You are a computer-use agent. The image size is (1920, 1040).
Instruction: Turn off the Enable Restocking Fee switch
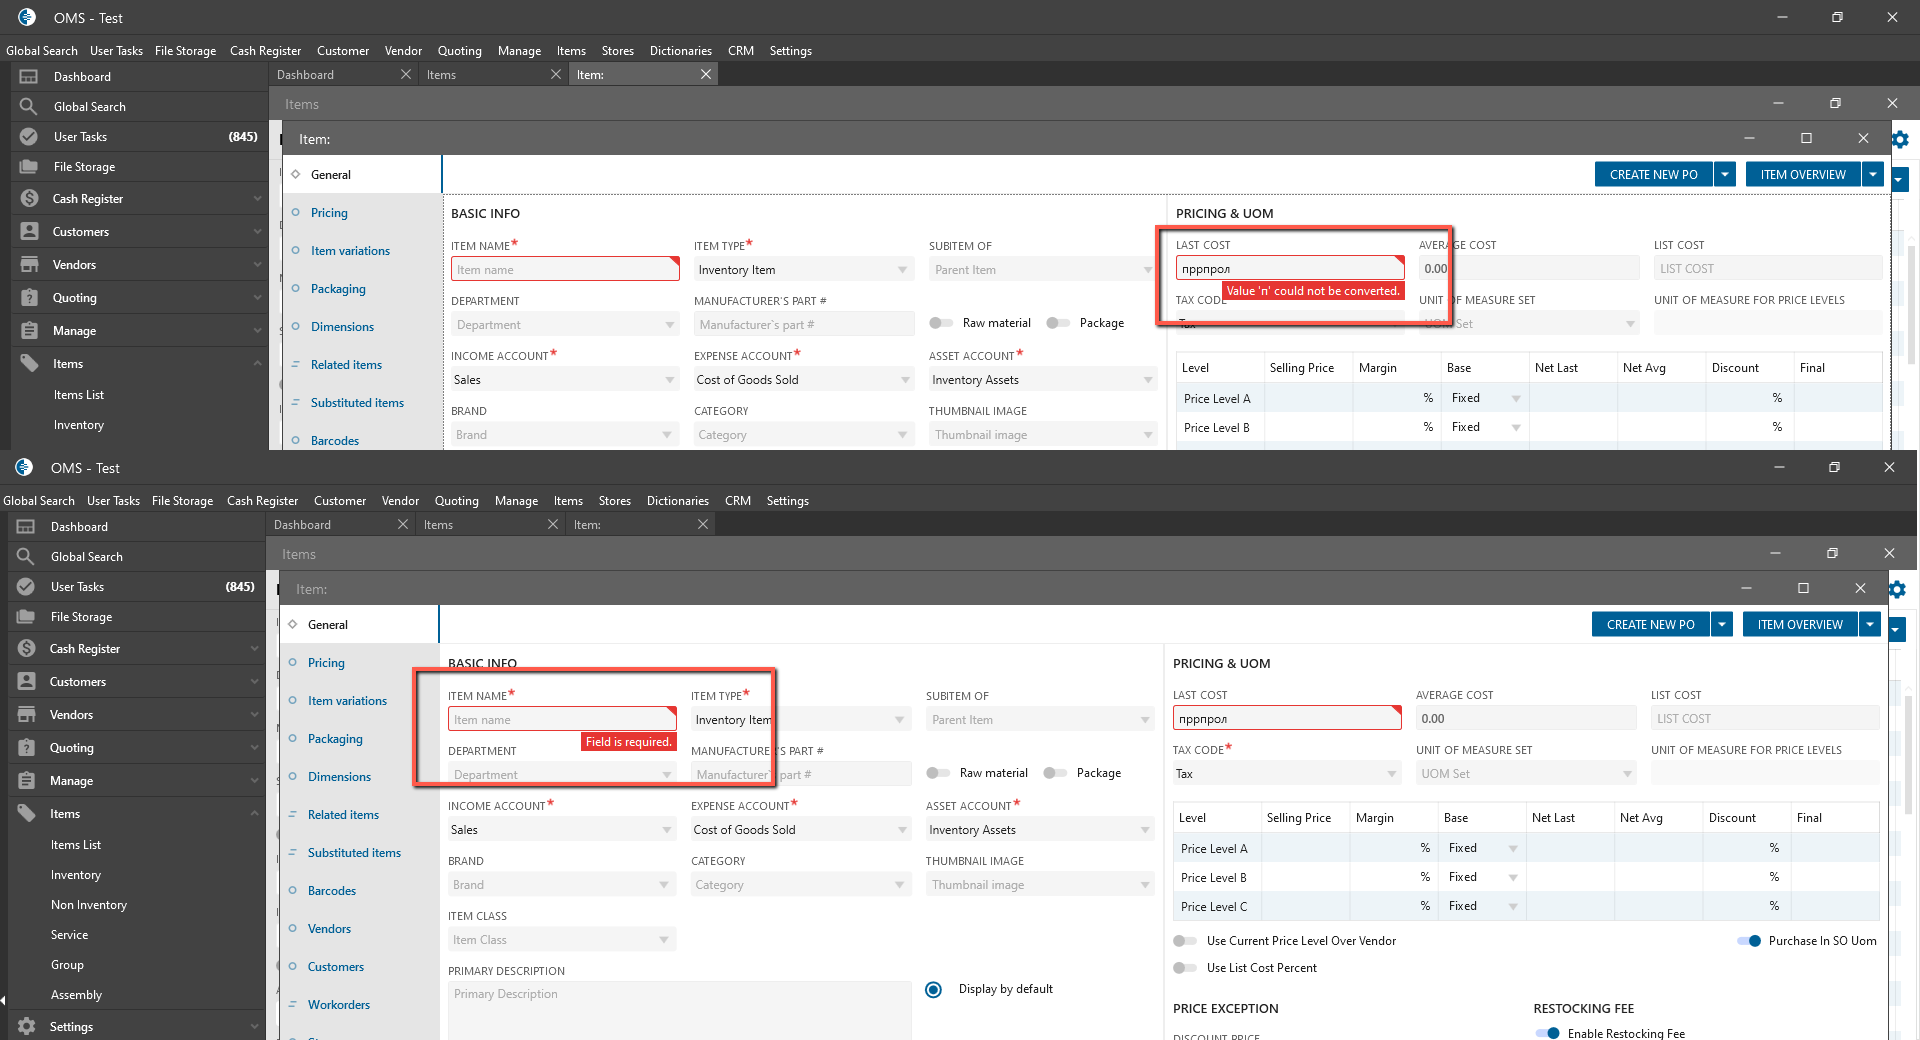click(x=1548, y=1034)
